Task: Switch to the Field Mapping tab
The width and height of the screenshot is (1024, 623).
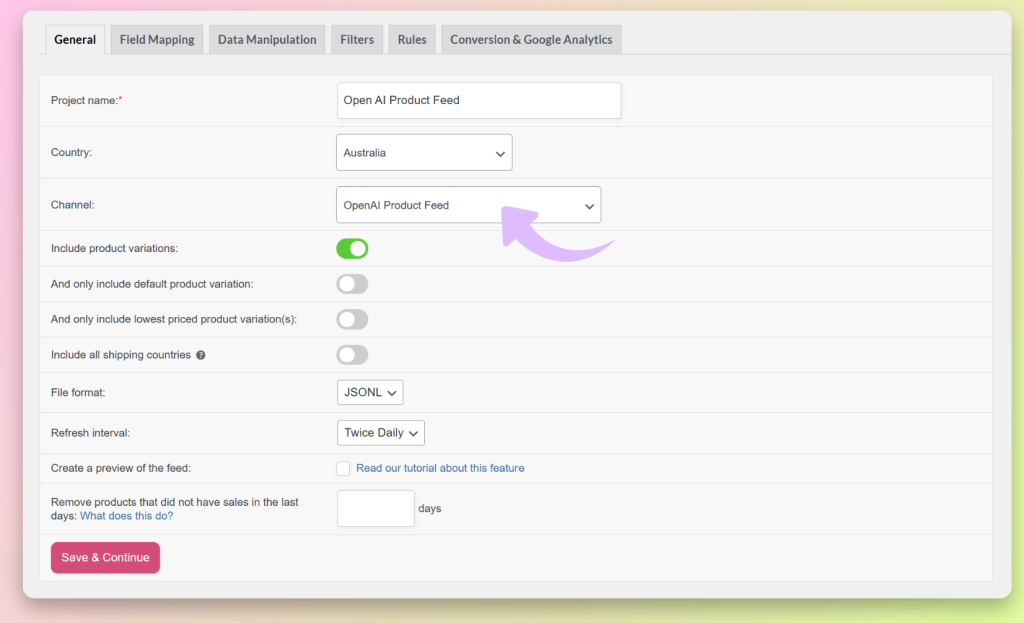Action: pos(156,39)
